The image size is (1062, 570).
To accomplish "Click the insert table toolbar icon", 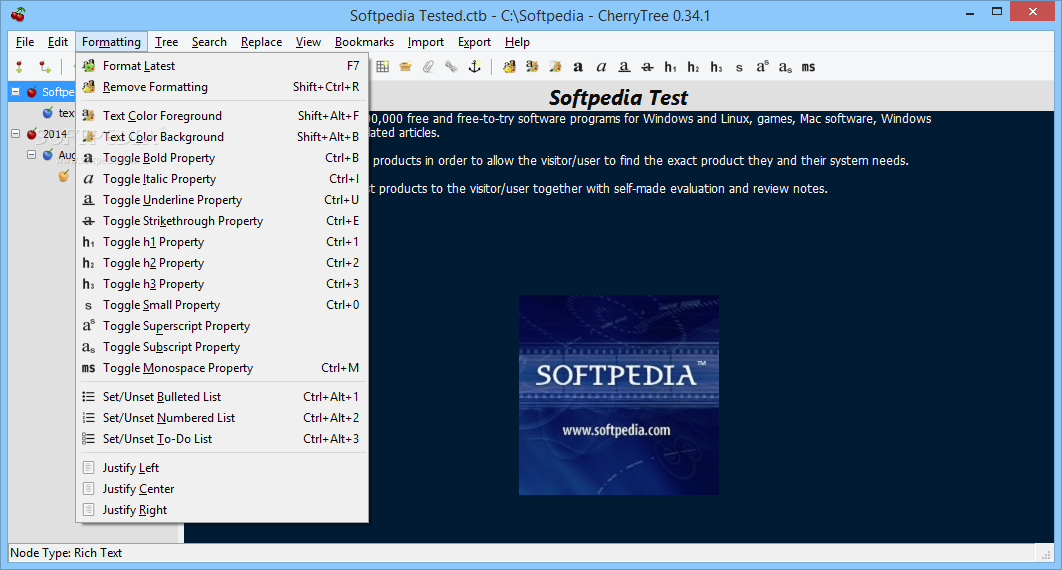I will pyautogui.click(x=383, y=66).
